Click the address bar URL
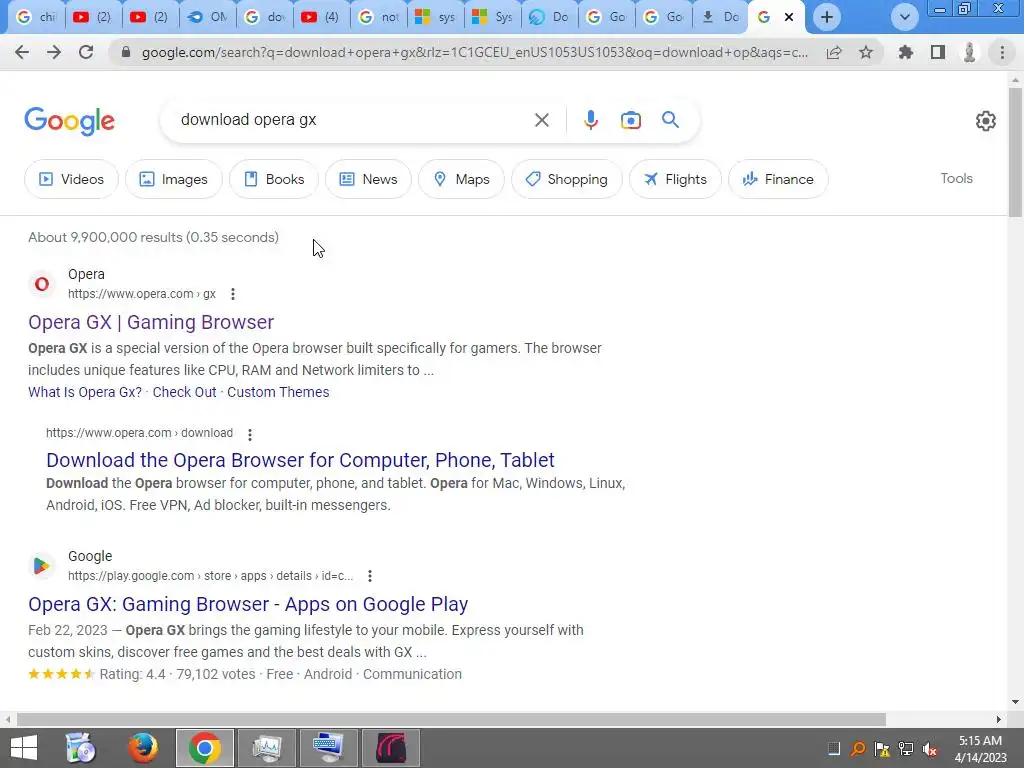Viewport: 1024px width, 768px height. coord(475,52)
